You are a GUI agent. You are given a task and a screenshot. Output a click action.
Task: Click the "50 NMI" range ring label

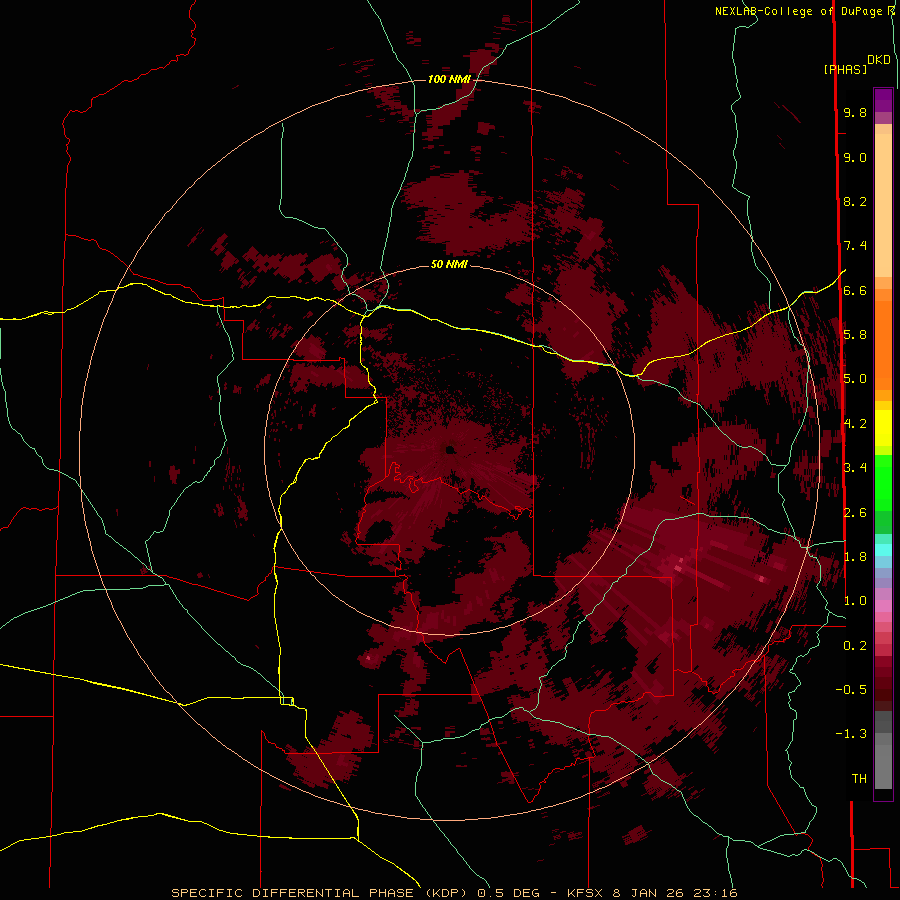point(449,264)
